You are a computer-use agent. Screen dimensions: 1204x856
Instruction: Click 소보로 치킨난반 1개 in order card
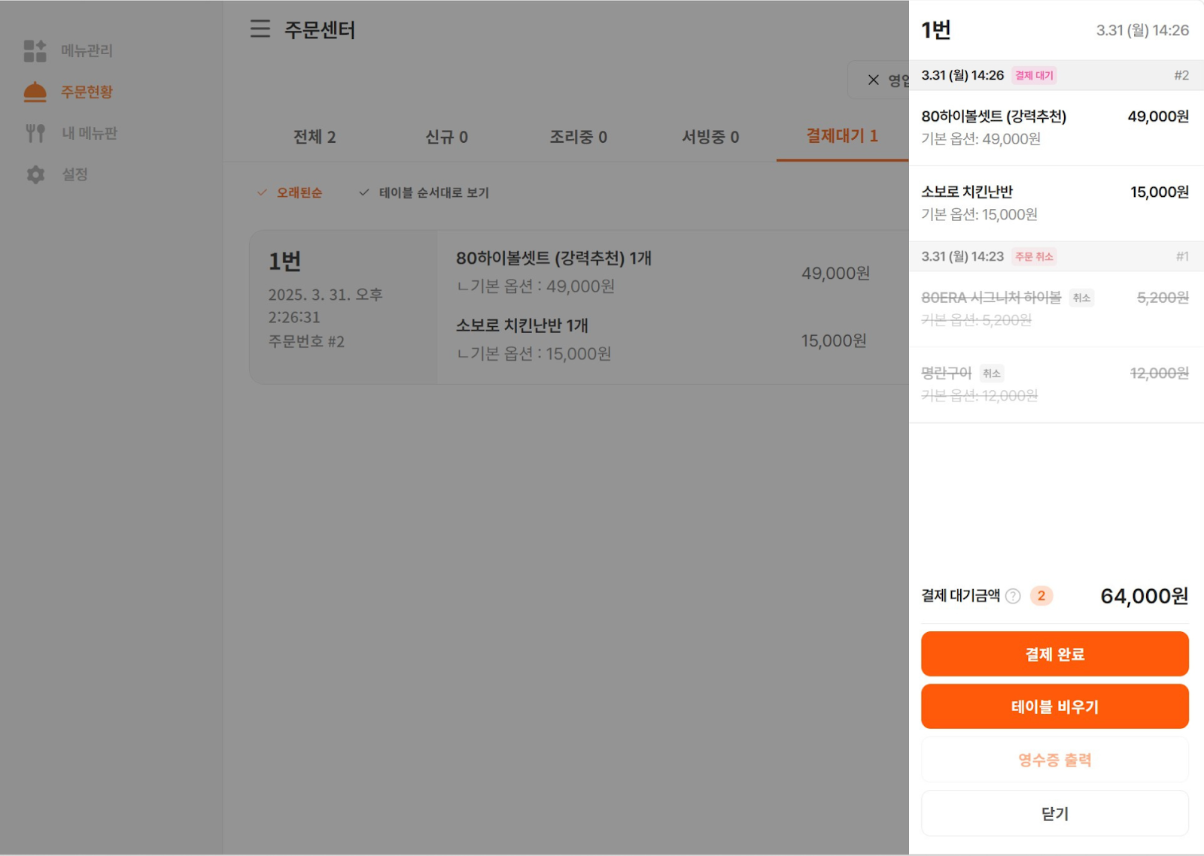coord(522,326)
